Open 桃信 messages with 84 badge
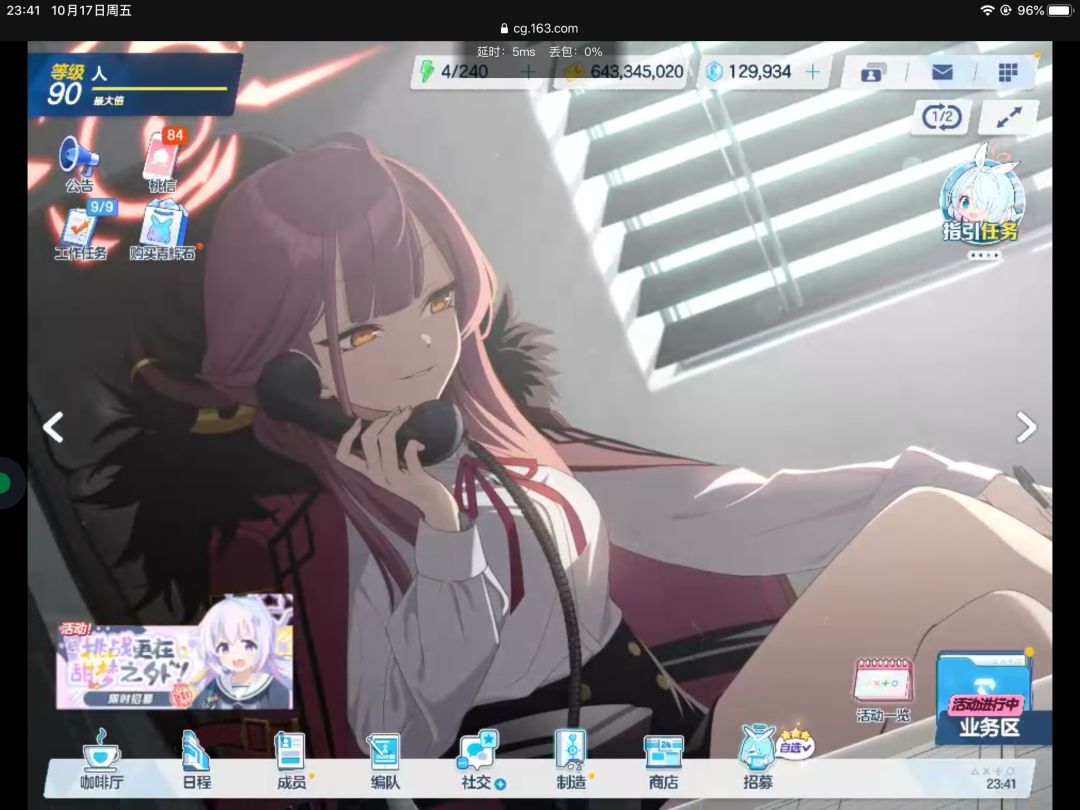This screenshot has width=1080, height=810. click(163, 160)
